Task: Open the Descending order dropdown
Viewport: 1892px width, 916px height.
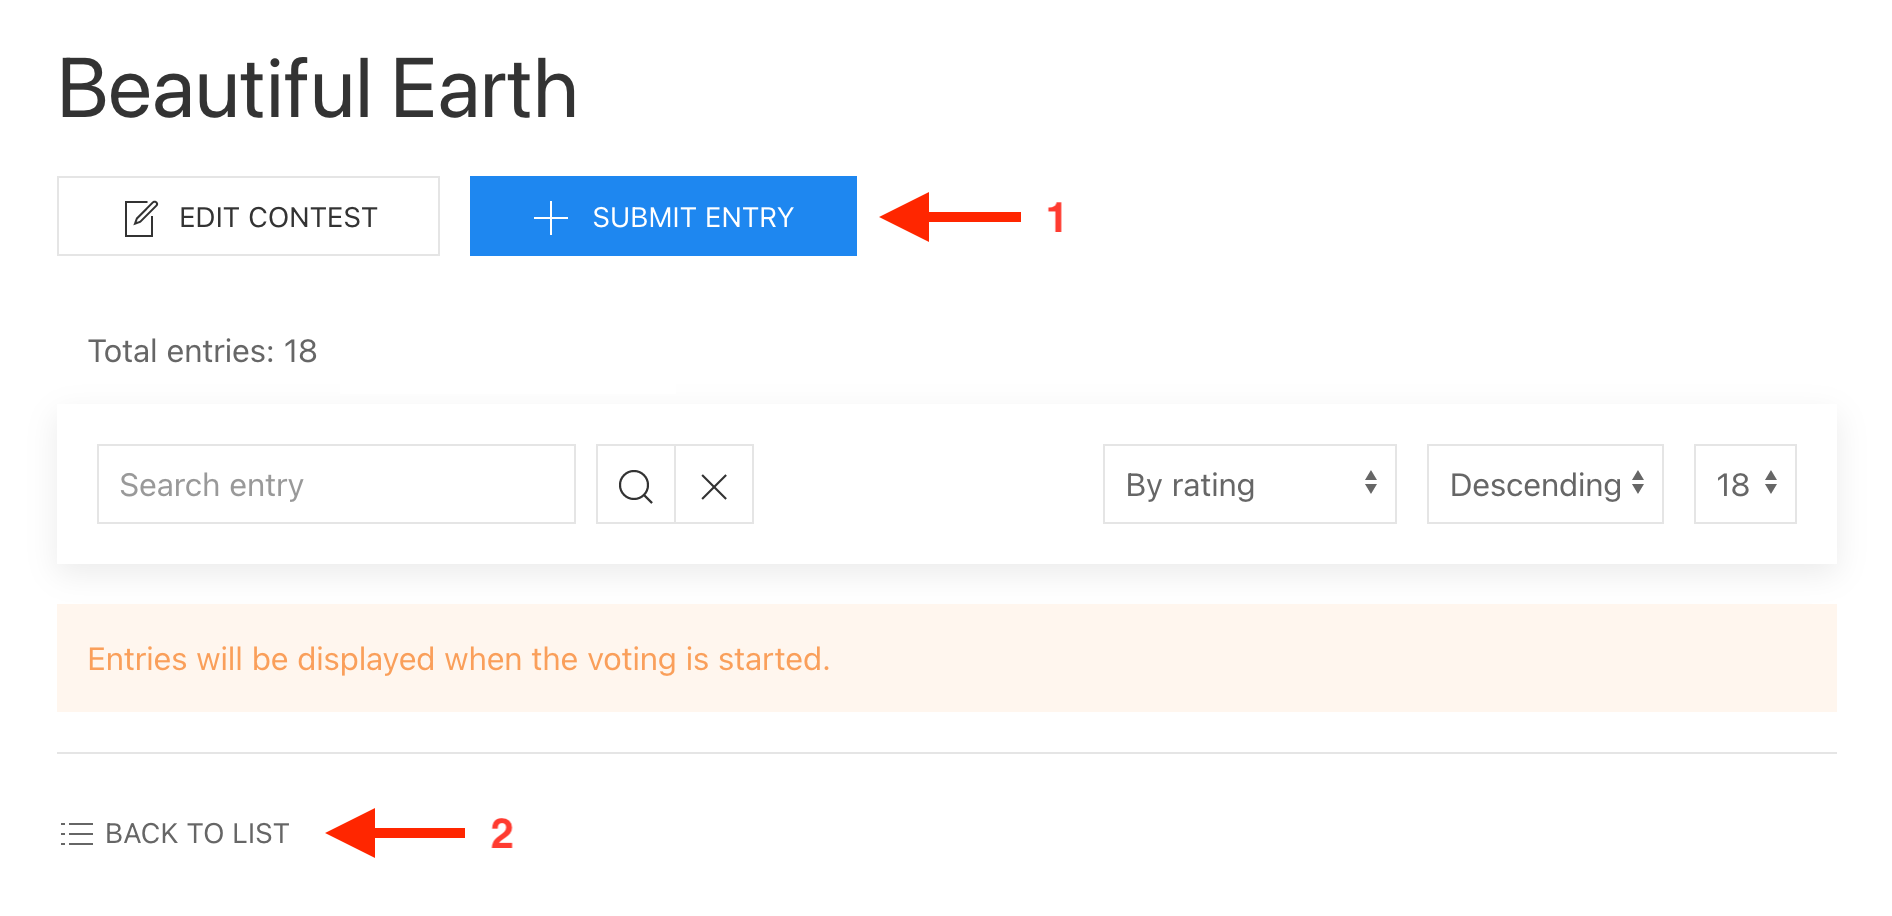Action: tap(1544, 485)
